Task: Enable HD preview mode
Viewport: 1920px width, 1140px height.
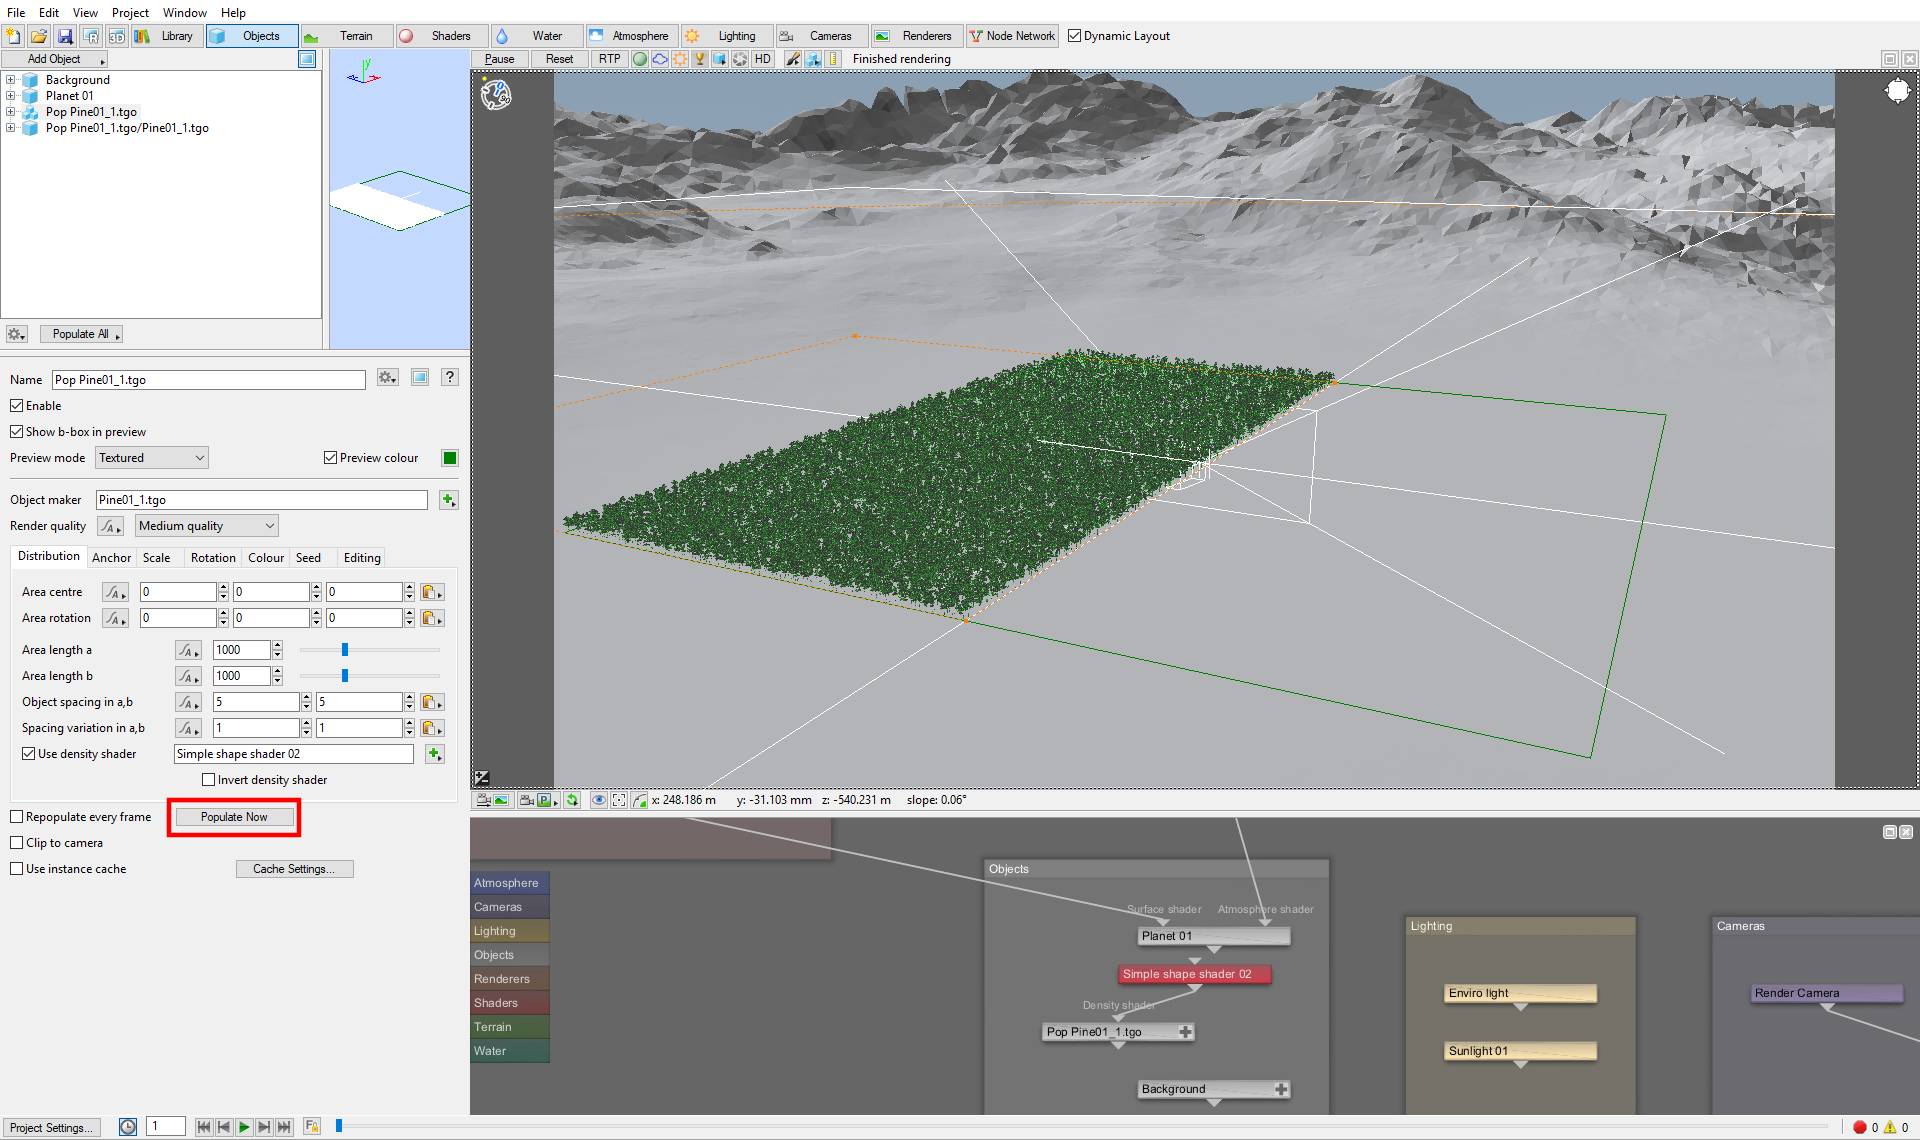Action: pos(763,59)
